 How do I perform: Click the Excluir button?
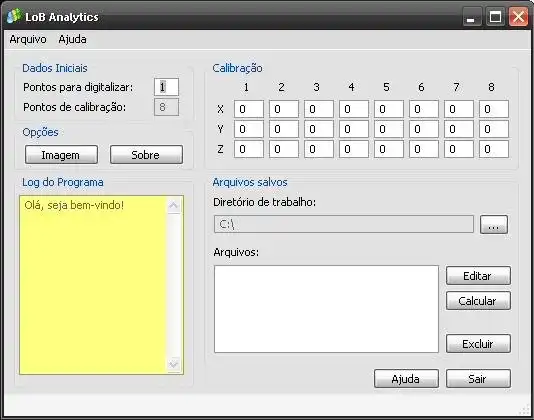click(x=478, y=344)
